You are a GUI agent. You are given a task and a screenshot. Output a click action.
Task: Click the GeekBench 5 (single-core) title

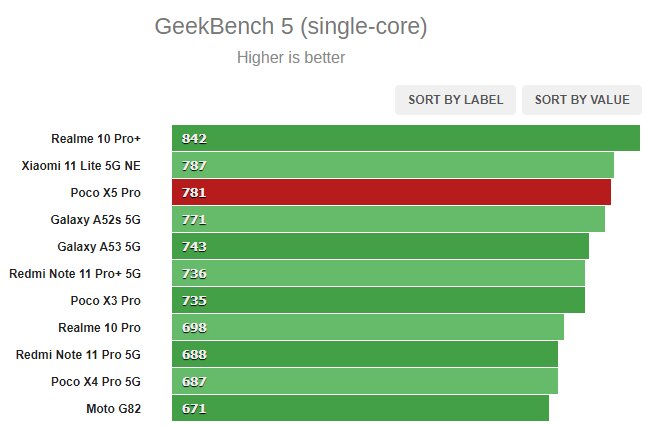[x=291, y=27]
